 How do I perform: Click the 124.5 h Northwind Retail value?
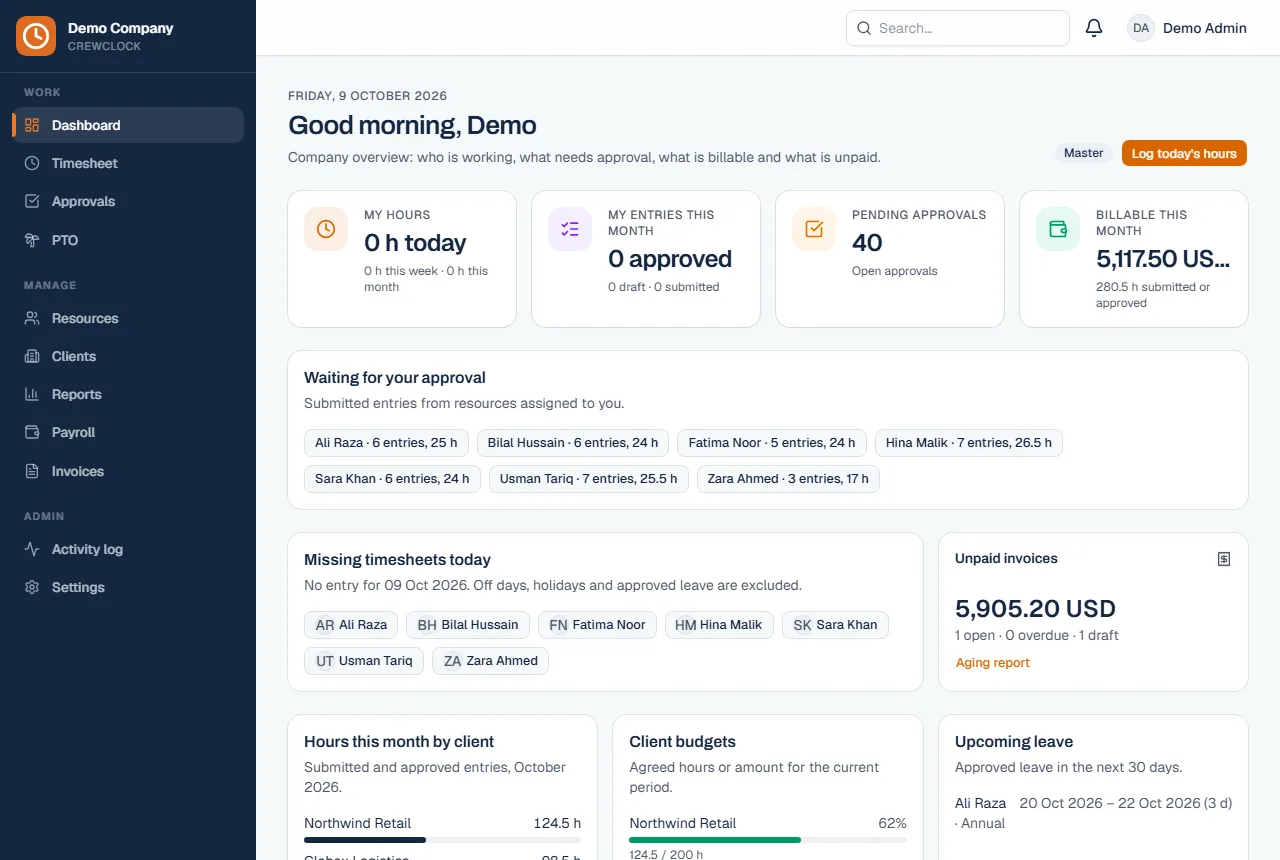coord(557,823)
